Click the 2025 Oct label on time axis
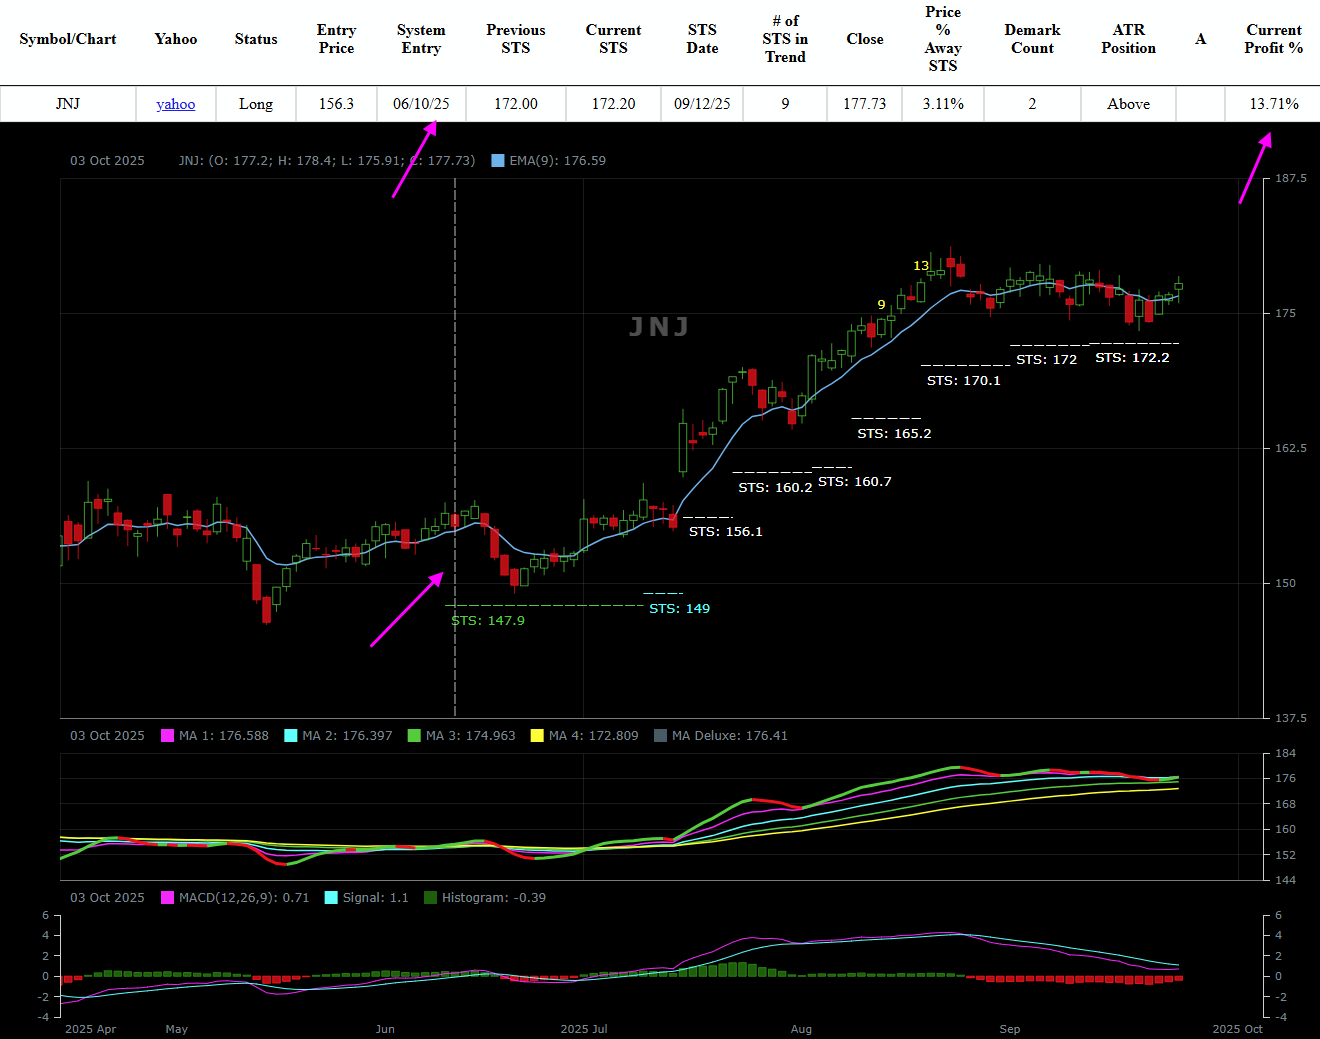Image resolution: width=1320 pixels, height=1039 pixels. point(1238,1029)
